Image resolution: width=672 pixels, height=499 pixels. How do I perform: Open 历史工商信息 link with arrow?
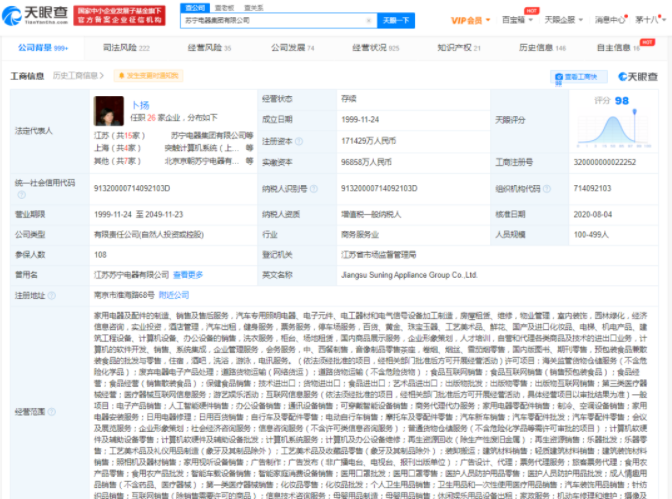point(78,76)
